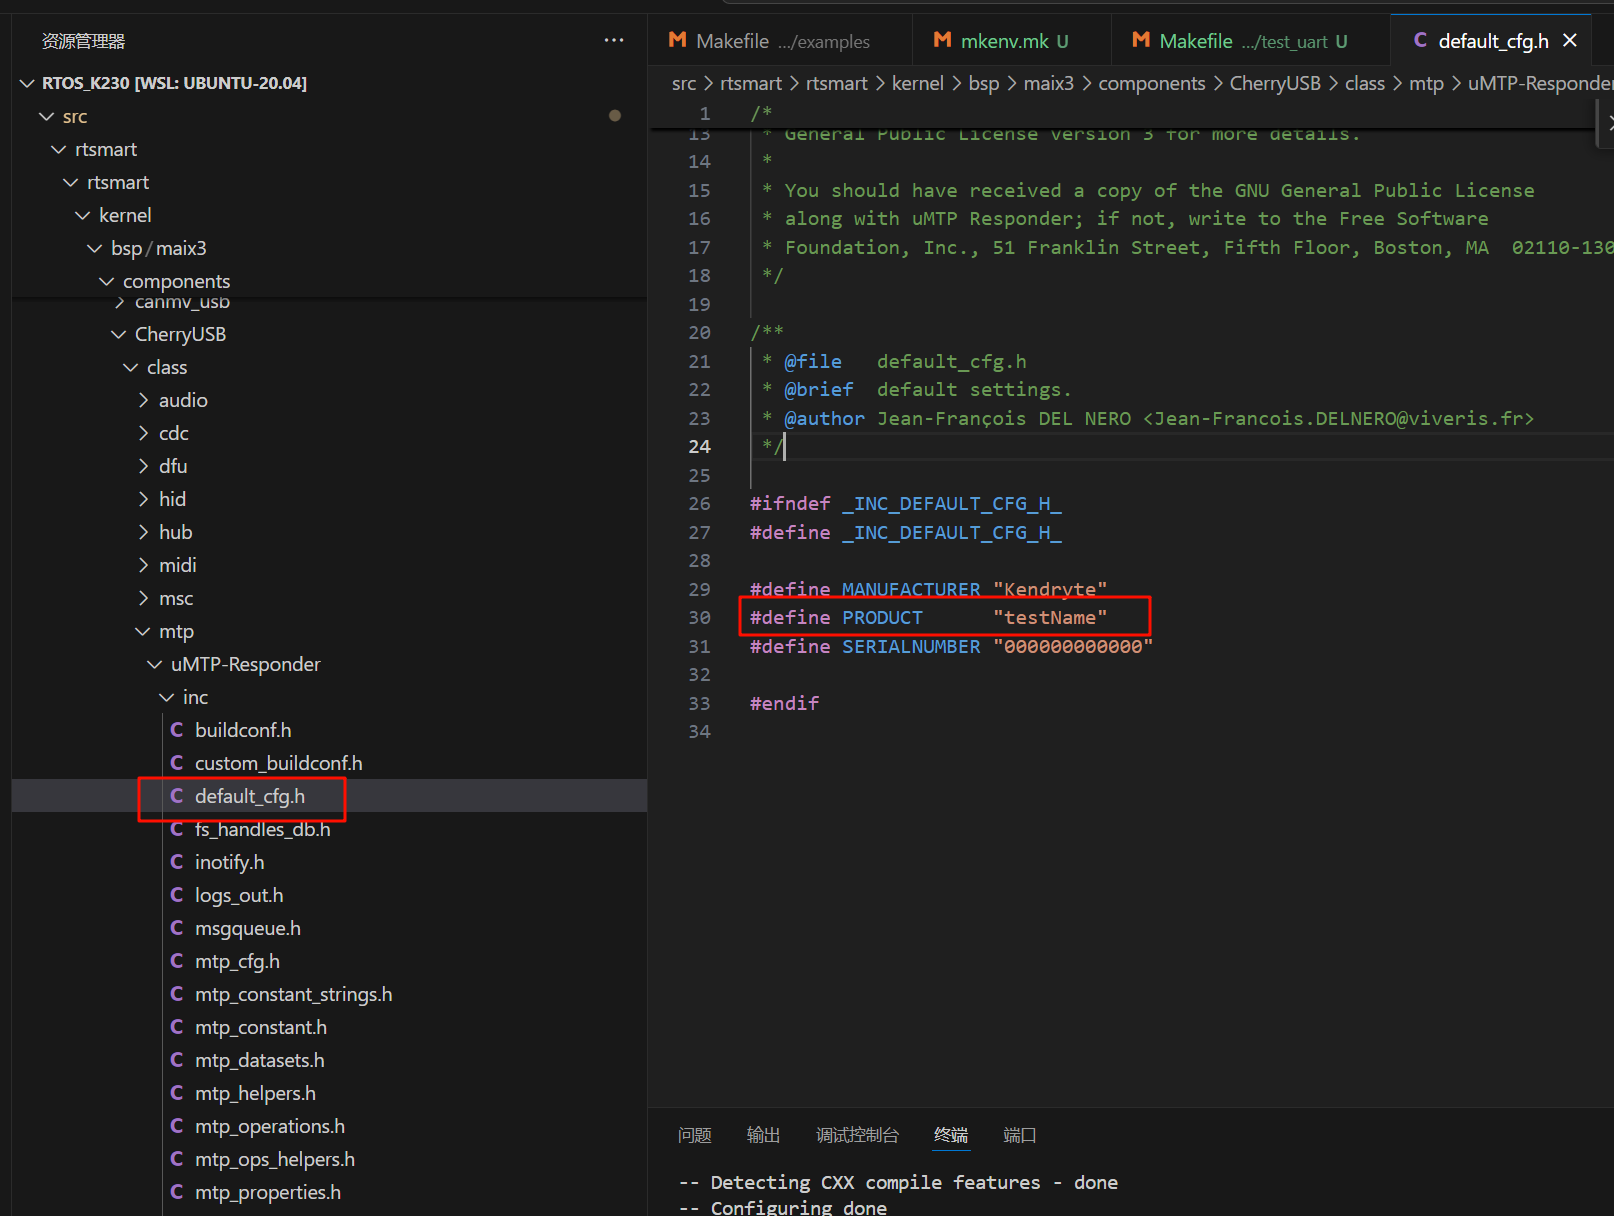Click the SERIALNUMBER define line
Screen dimensions: 1614x1216
coord(951,647)
